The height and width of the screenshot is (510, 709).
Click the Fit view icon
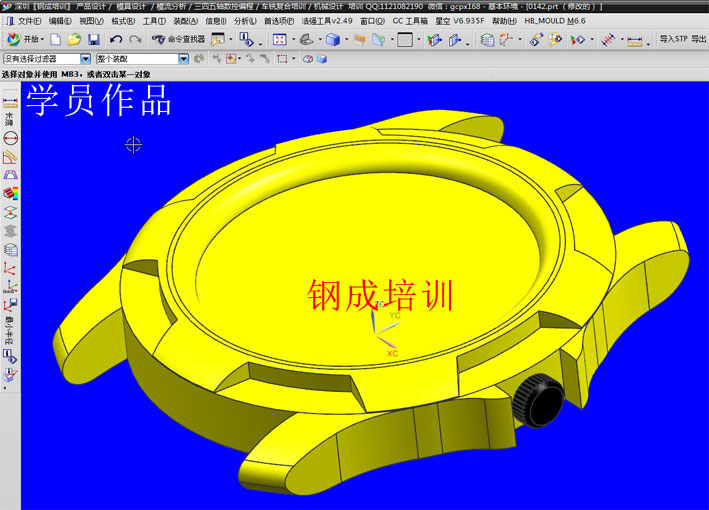tap(280, 39)
